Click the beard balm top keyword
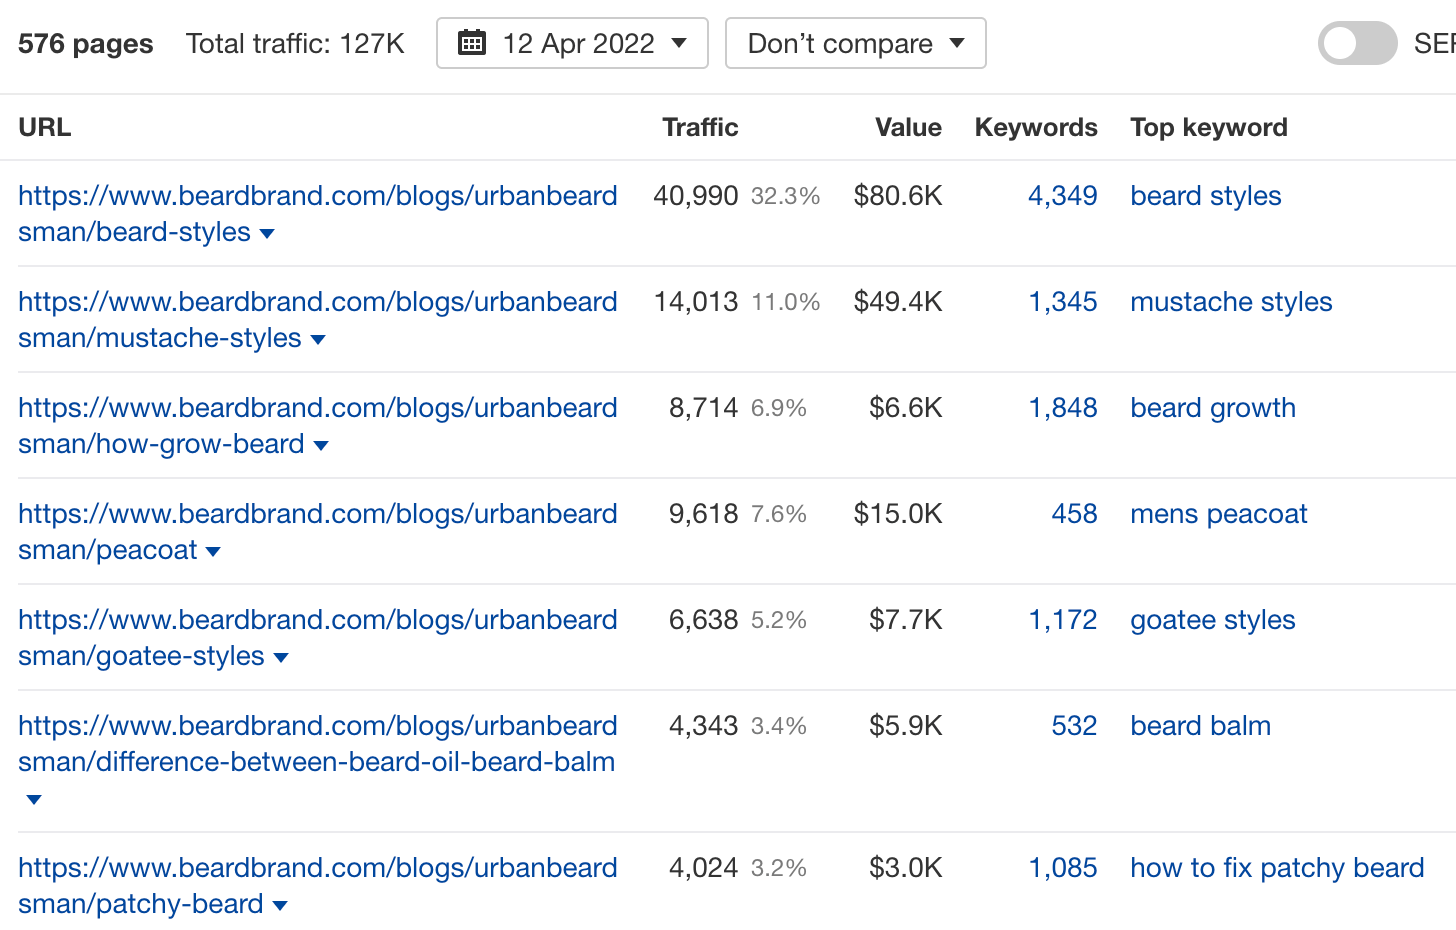This screenshot has width=1456, height=930. [1200, 726]
